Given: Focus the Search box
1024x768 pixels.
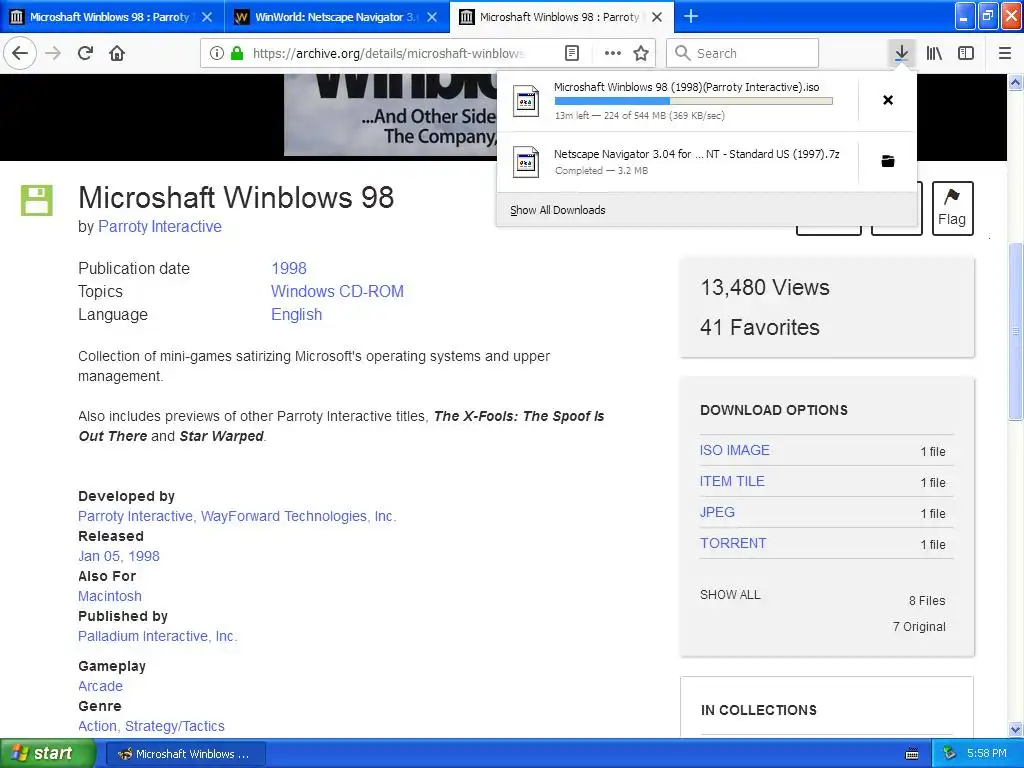Looking at the screenshot, I should click(x=743, y=53).
